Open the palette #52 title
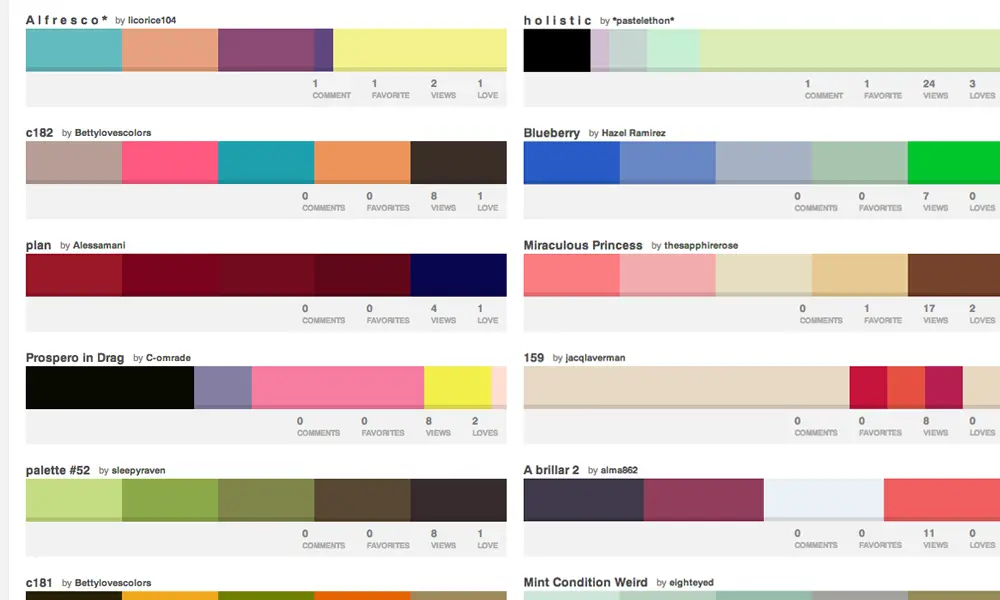The height and width of the screenshot is (600, 1000). (58, 470)
